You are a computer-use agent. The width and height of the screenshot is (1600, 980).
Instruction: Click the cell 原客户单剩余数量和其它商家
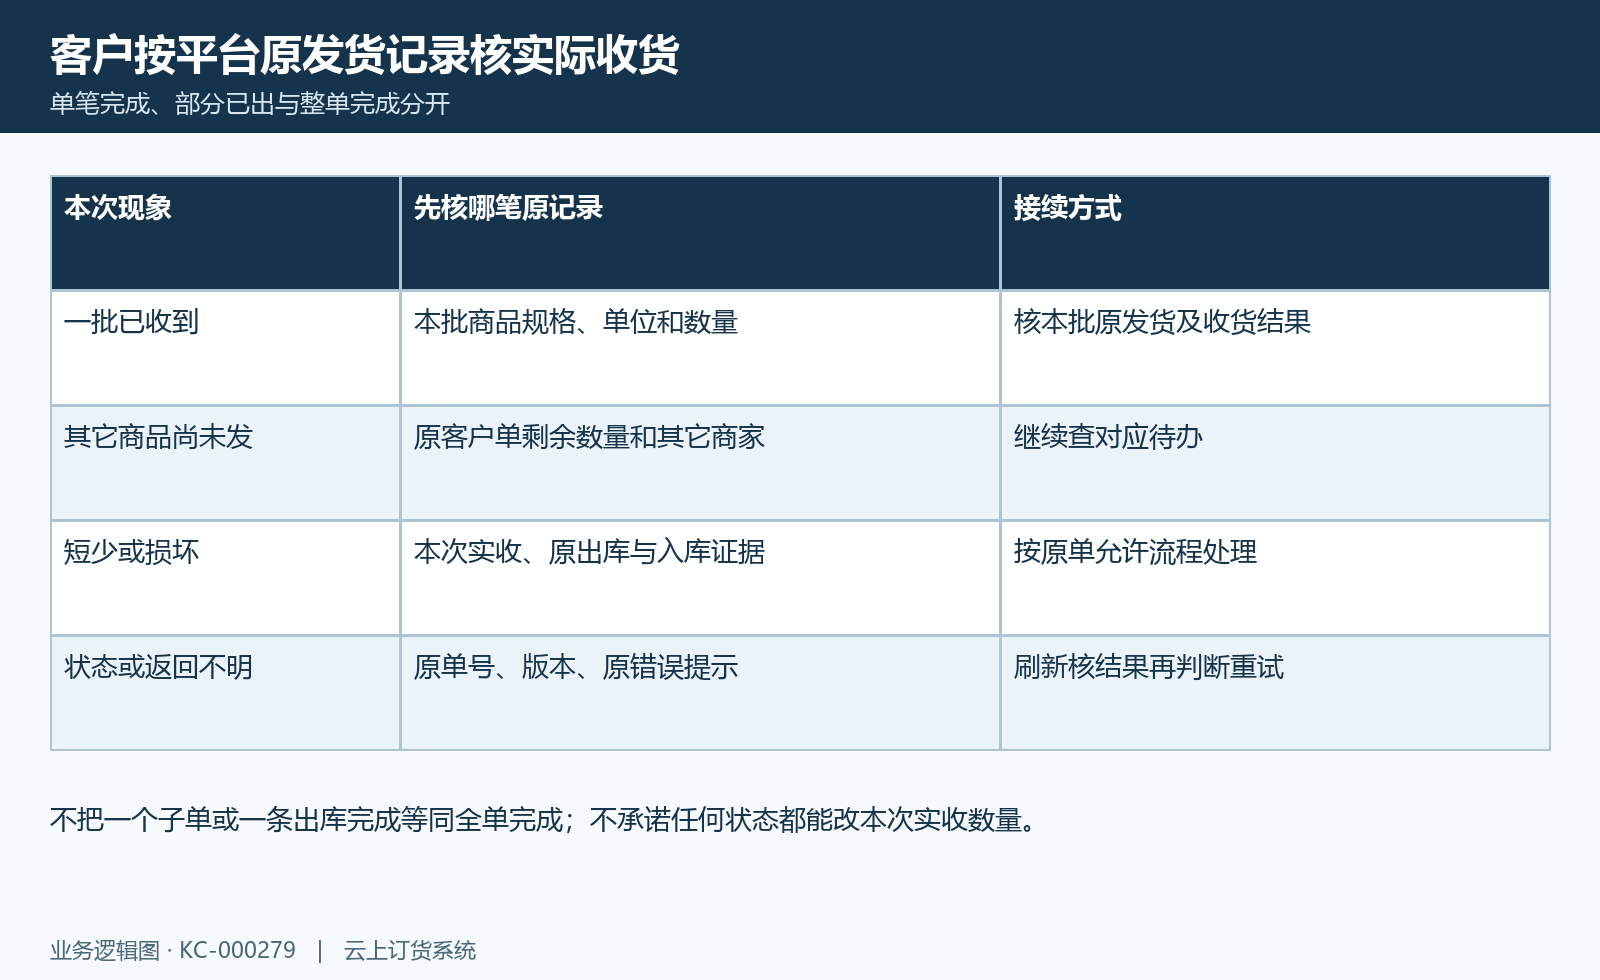coord(700,463)
